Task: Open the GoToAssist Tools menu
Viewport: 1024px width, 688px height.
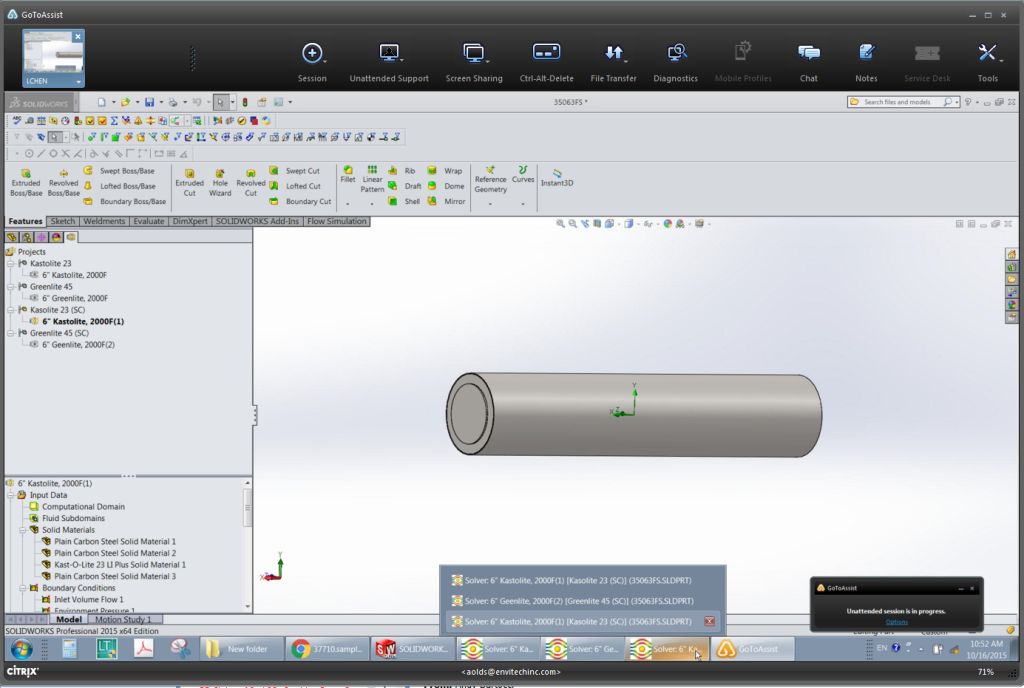Action: pos(987,63)
